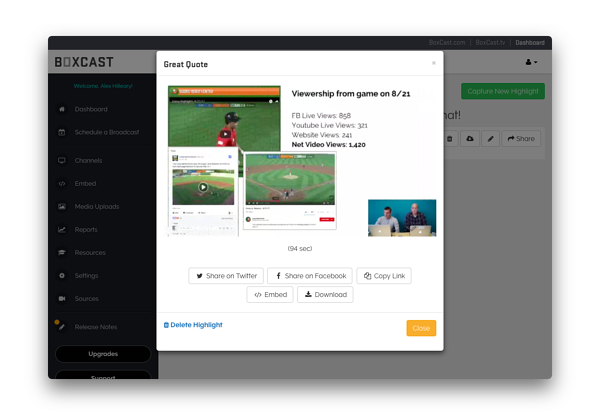Delete this highlight via link
This screenshot has width=600, height=415.
click(x=193, y=325)
